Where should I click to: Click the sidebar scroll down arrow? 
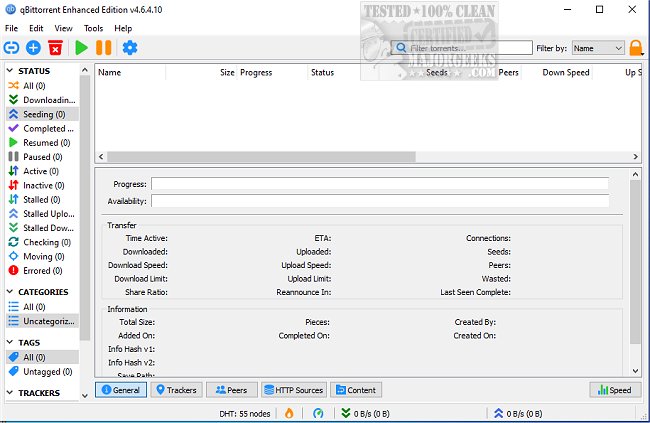click(85, 396)
